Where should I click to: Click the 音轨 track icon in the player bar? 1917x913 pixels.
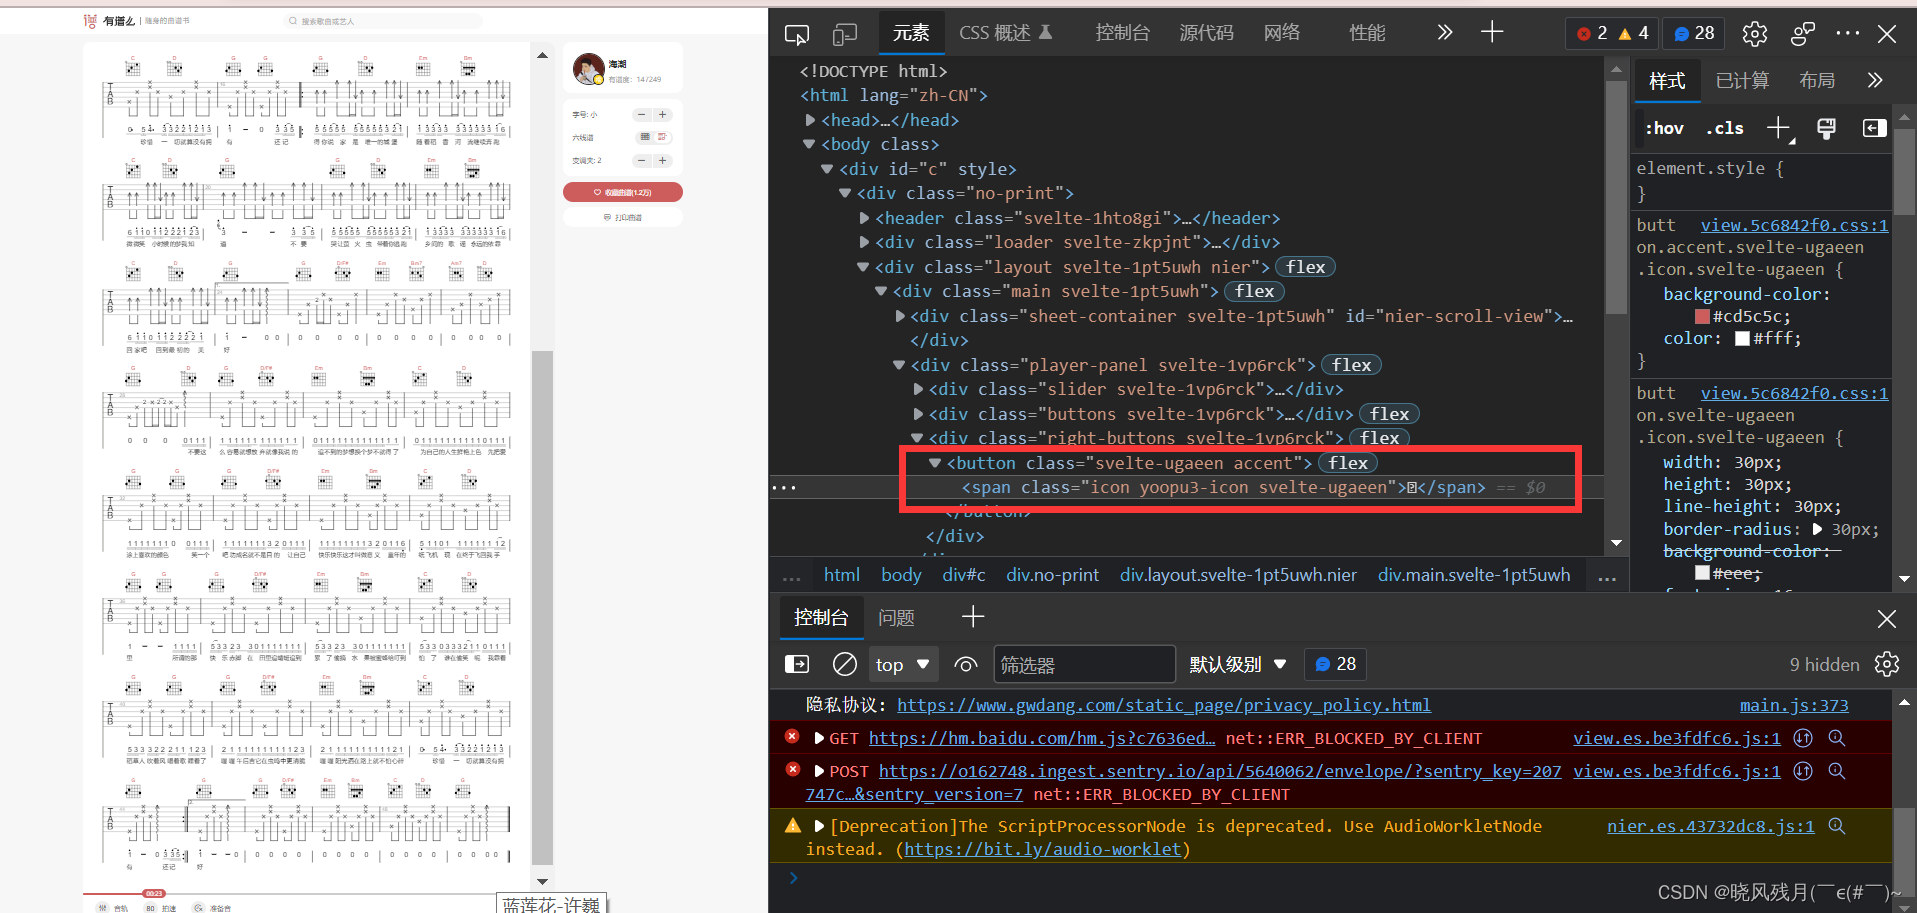102,908
